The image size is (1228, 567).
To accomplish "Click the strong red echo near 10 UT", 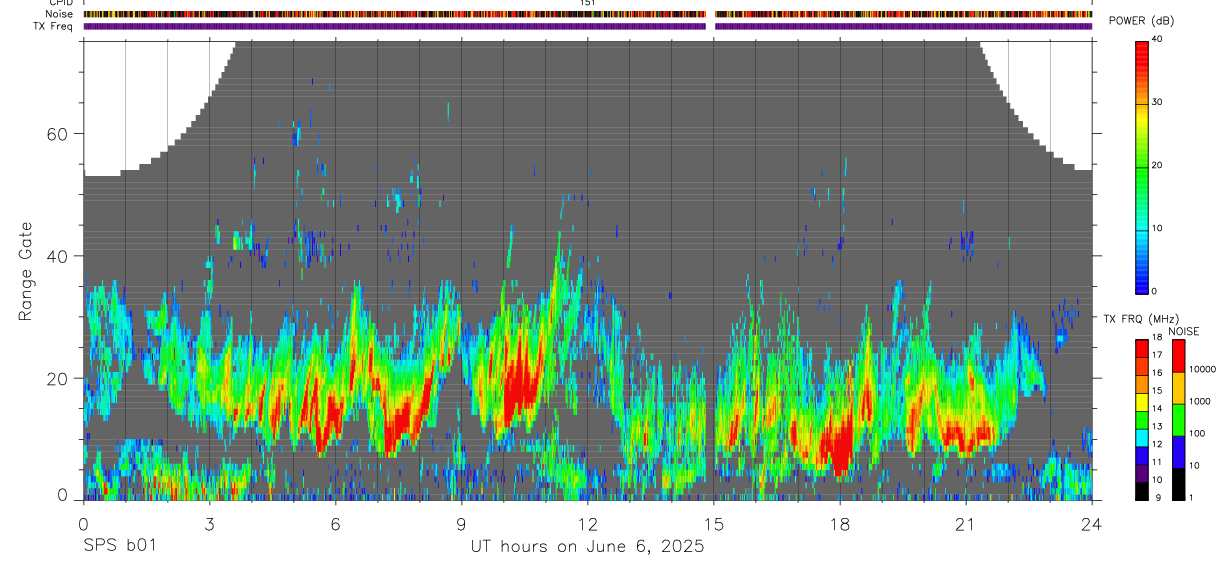I will [x=520, y=385].
